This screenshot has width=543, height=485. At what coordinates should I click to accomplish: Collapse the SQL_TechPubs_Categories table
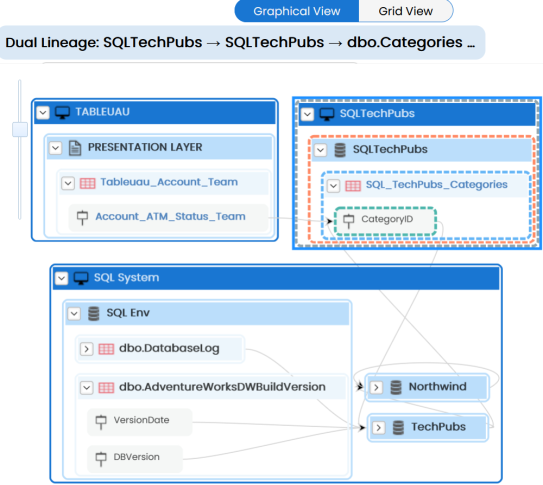coord(333,186)
